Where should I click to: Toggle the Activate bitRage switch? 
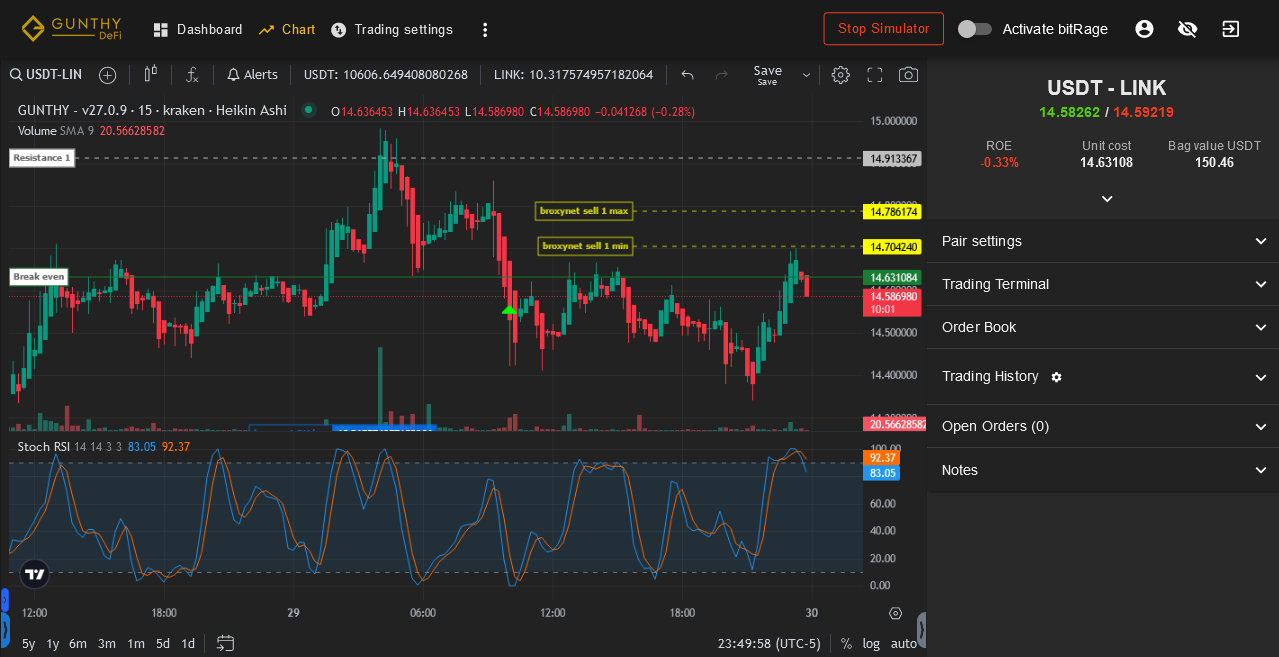pyautogui.click(x=975, y=29)
